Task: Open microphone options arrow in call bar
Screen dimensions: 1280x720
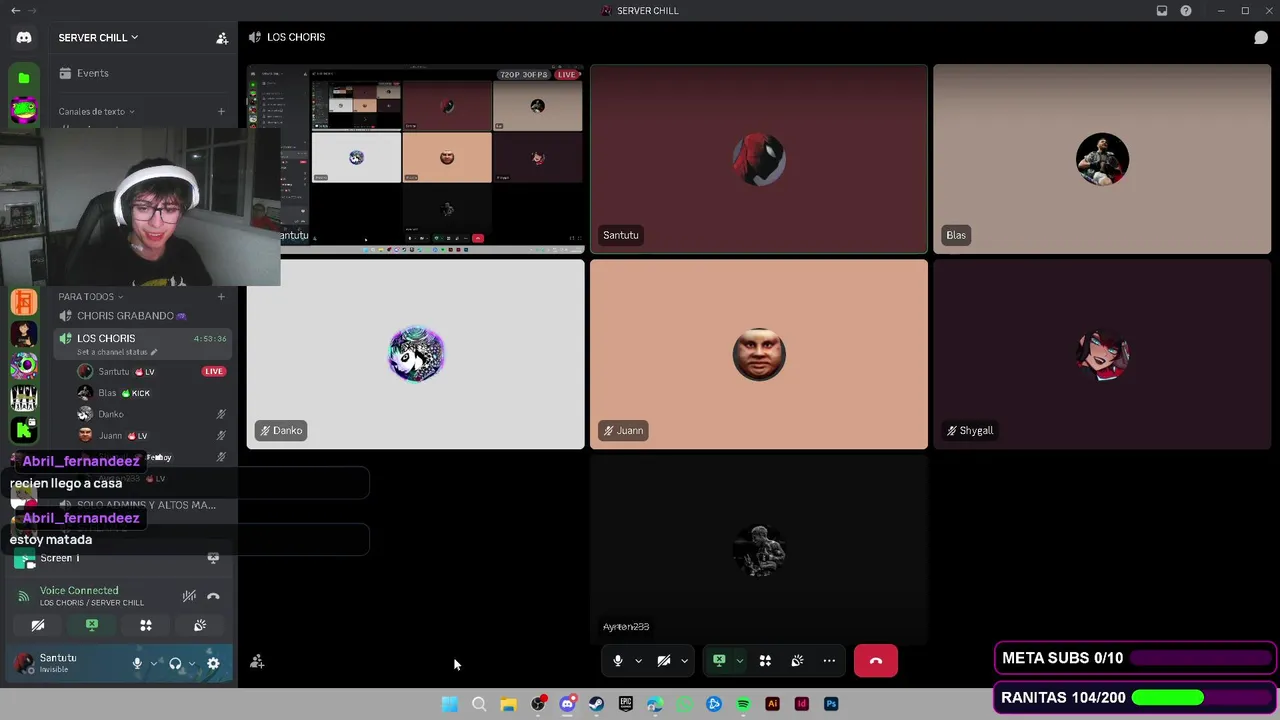Action: pos(638,661)
